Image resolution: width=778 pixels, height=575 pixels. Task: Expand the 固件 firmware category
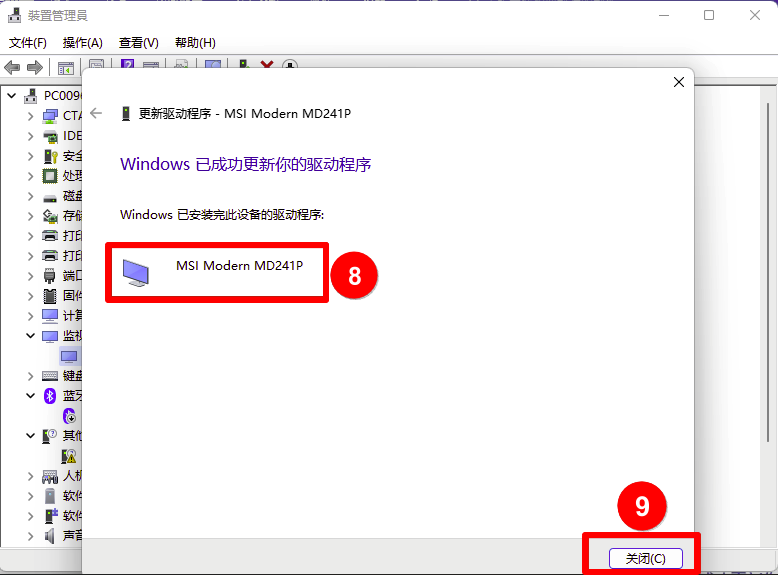31,297
